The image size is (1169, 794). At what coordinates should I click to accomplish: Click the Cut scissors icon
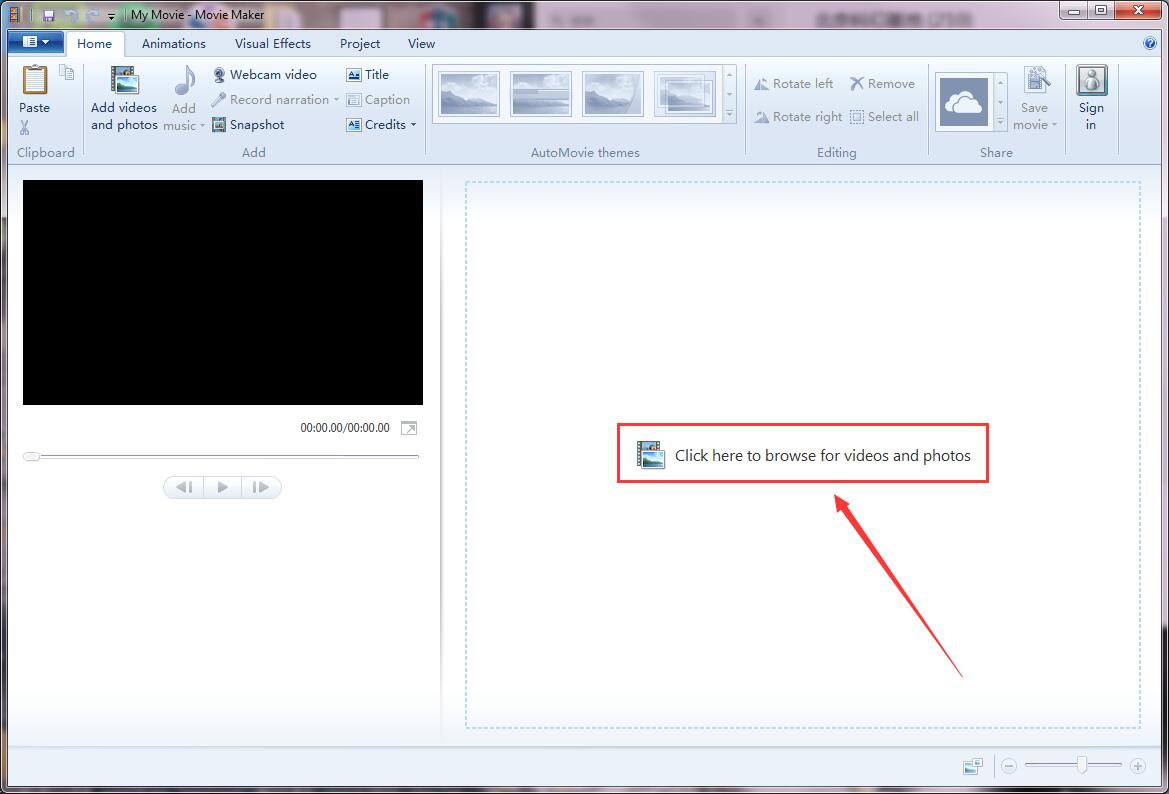pos(25,128)
